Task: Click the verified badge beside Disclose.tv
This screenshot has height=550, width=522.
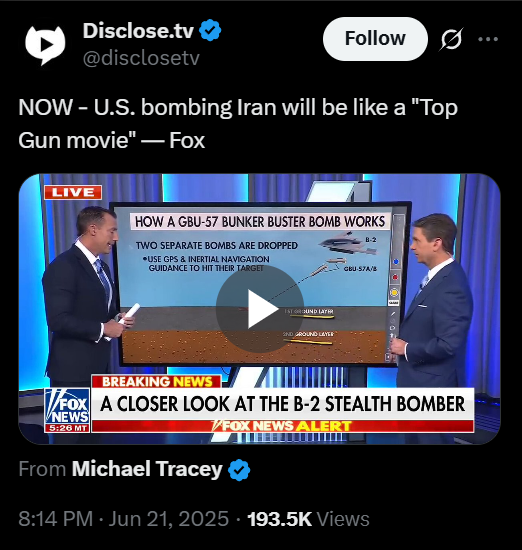Action: click(210, 31)
